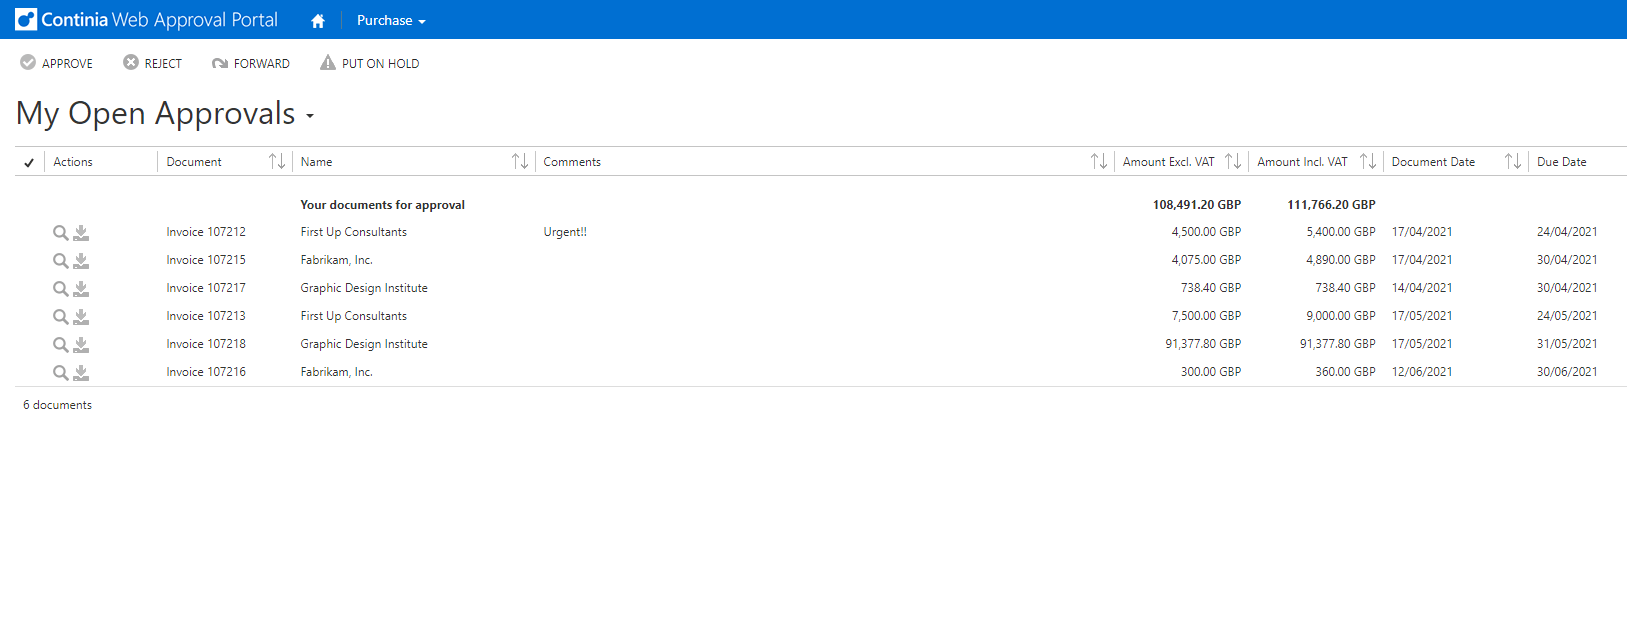Screen dimensions: 1627x626
Task: Click the Reject button
Action: pos(152,63)
